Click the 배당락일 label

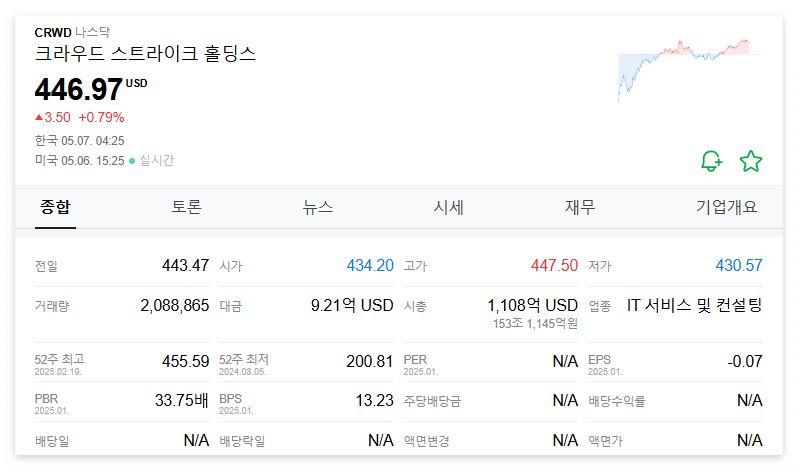tap(242, 441)
